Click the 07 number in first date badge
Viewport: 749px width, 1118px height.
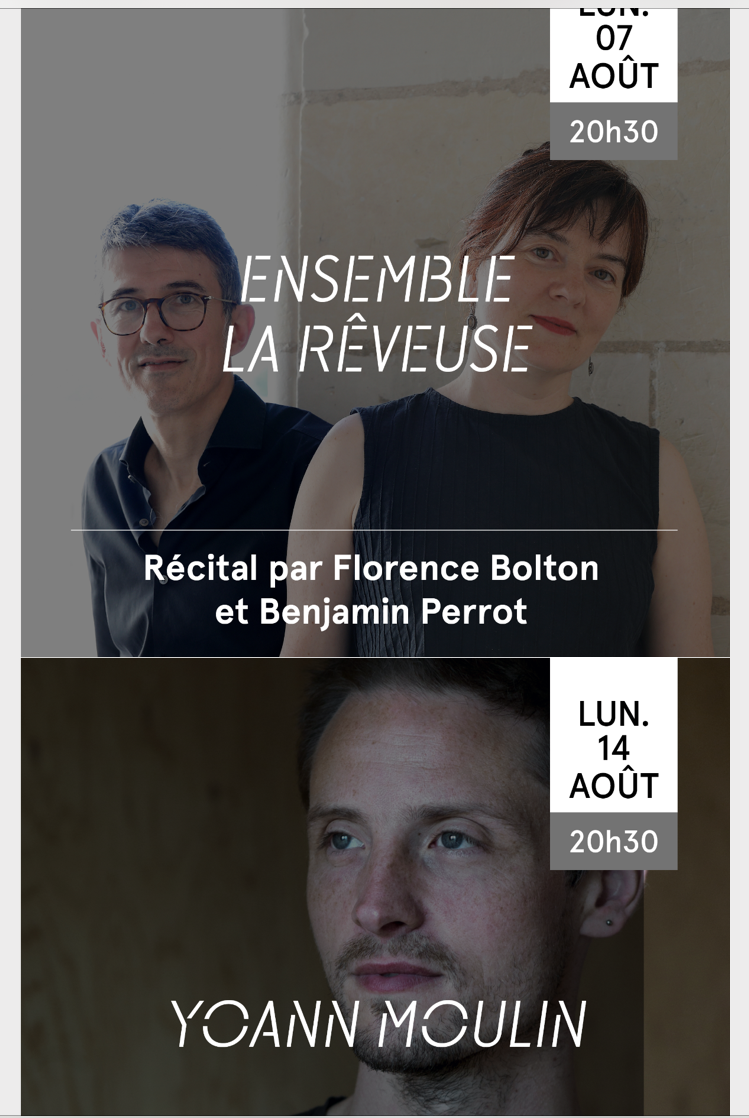point(613,39)
